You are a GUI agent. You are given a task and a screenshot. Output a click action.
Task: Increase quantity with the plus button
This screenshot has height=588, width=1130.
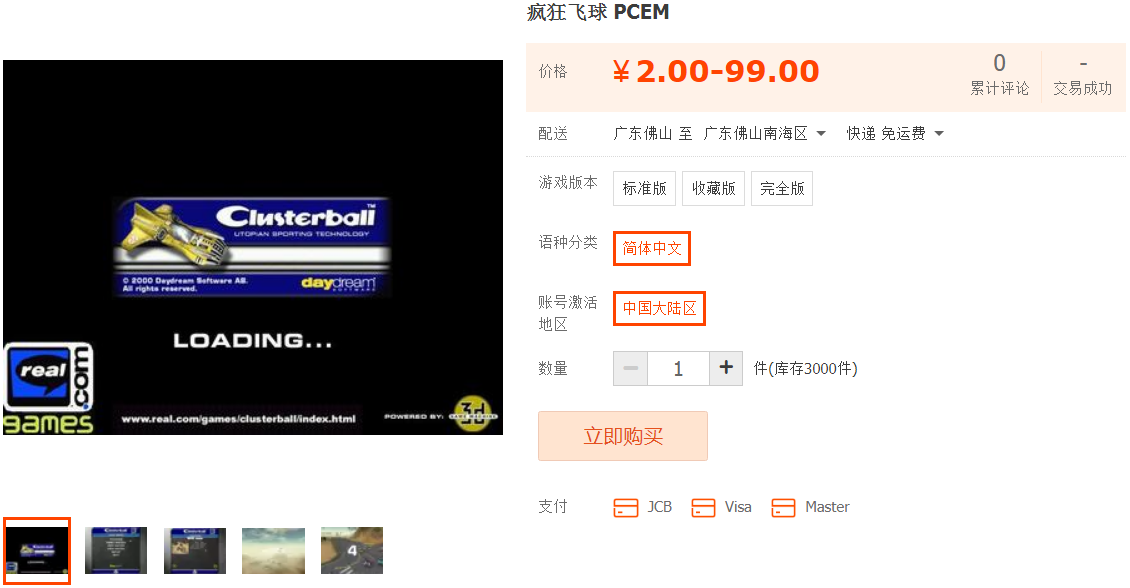pyautogui.click(x=726, y=368)
